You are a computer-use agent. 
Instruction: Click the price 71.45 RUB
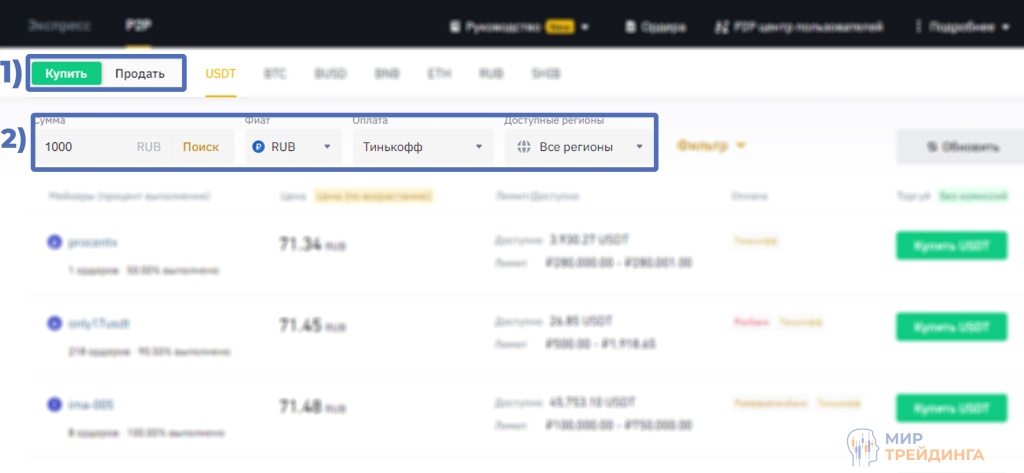pos(312,325)
